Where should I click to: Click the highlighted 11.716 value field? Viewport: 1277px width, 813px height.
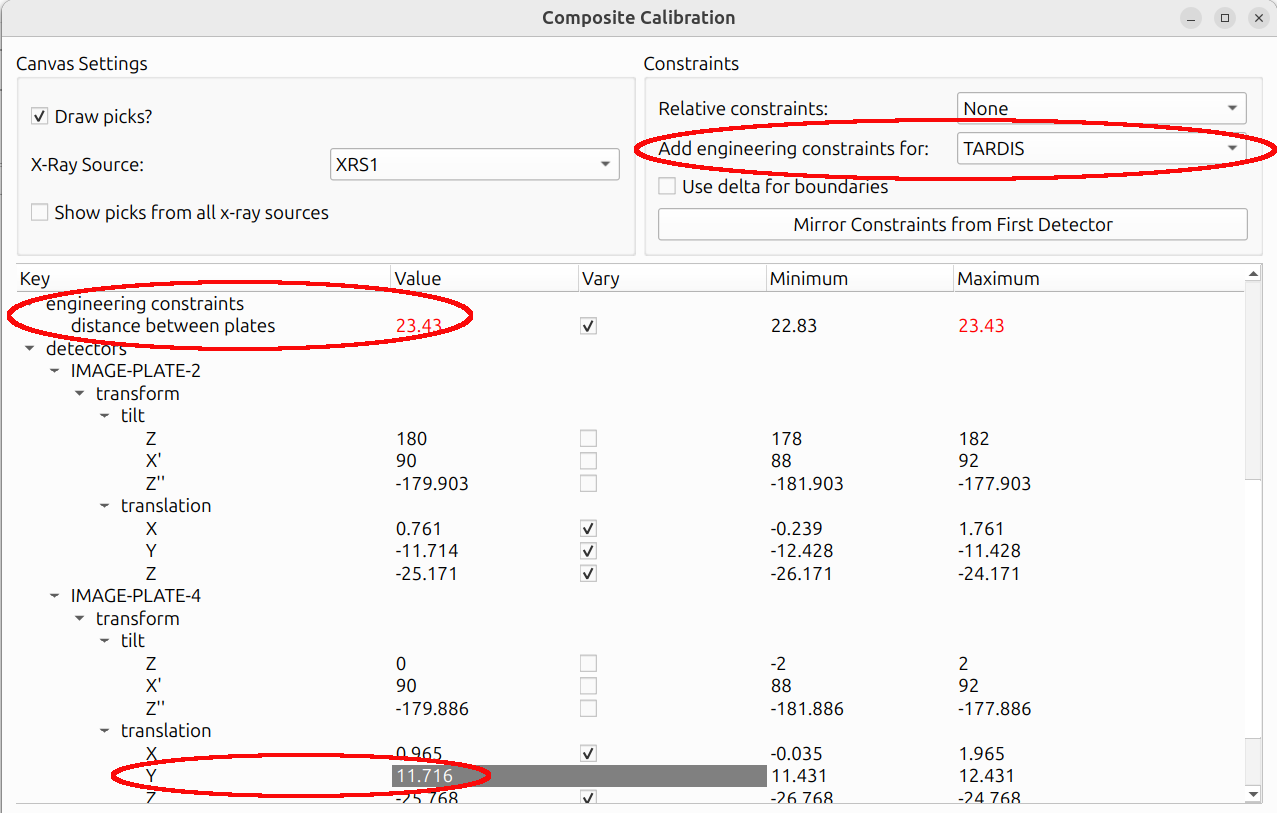[578, 776]
